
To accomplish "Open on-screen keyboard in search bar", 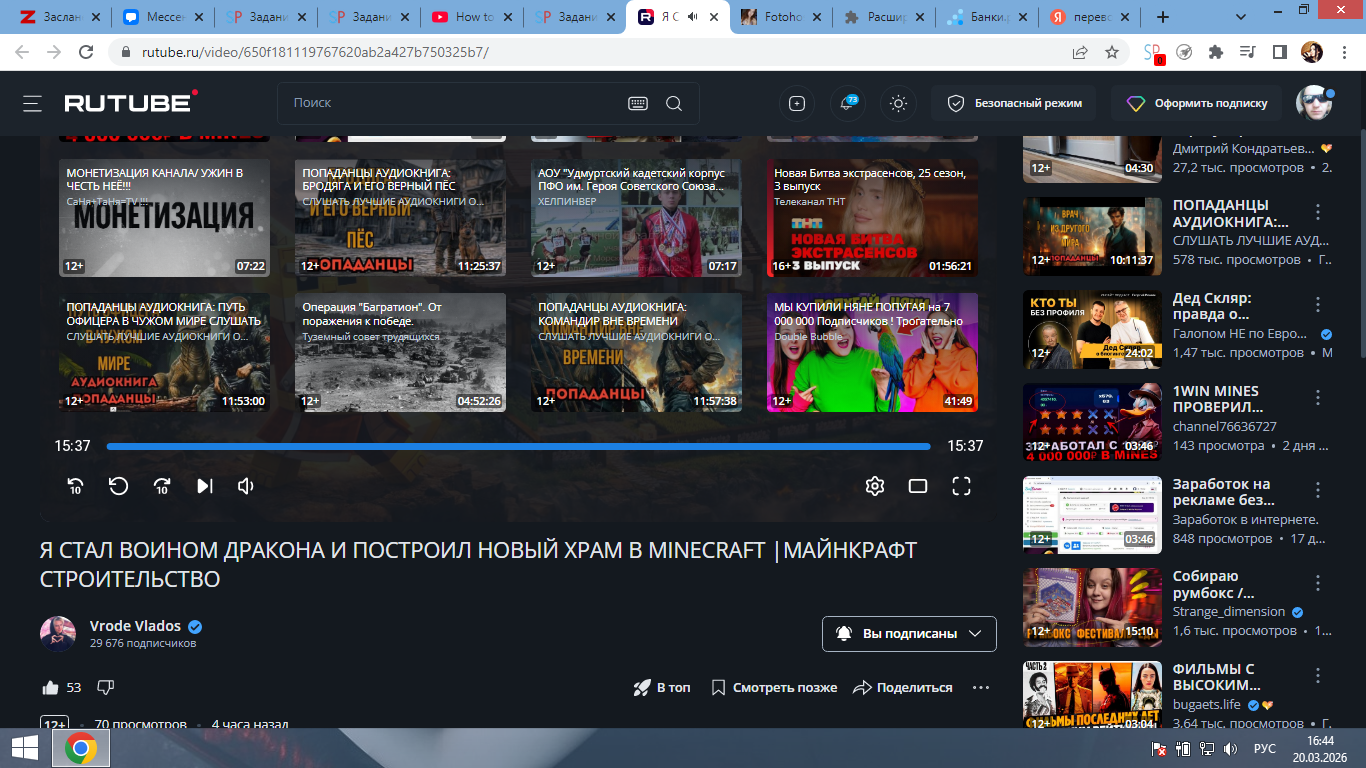I will (x=637, y=103).
